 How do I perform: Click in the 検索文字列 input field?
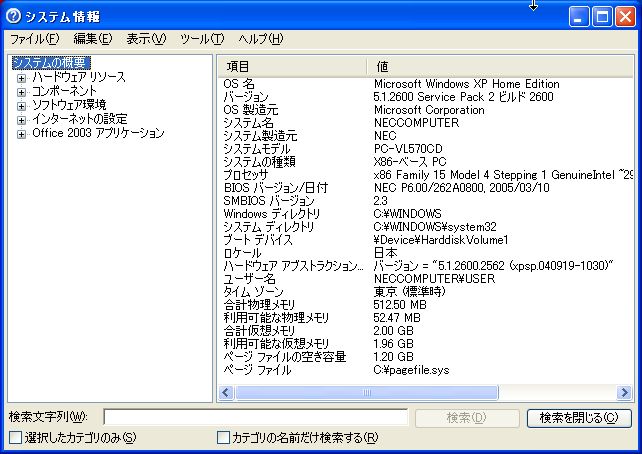pos(255,417)
